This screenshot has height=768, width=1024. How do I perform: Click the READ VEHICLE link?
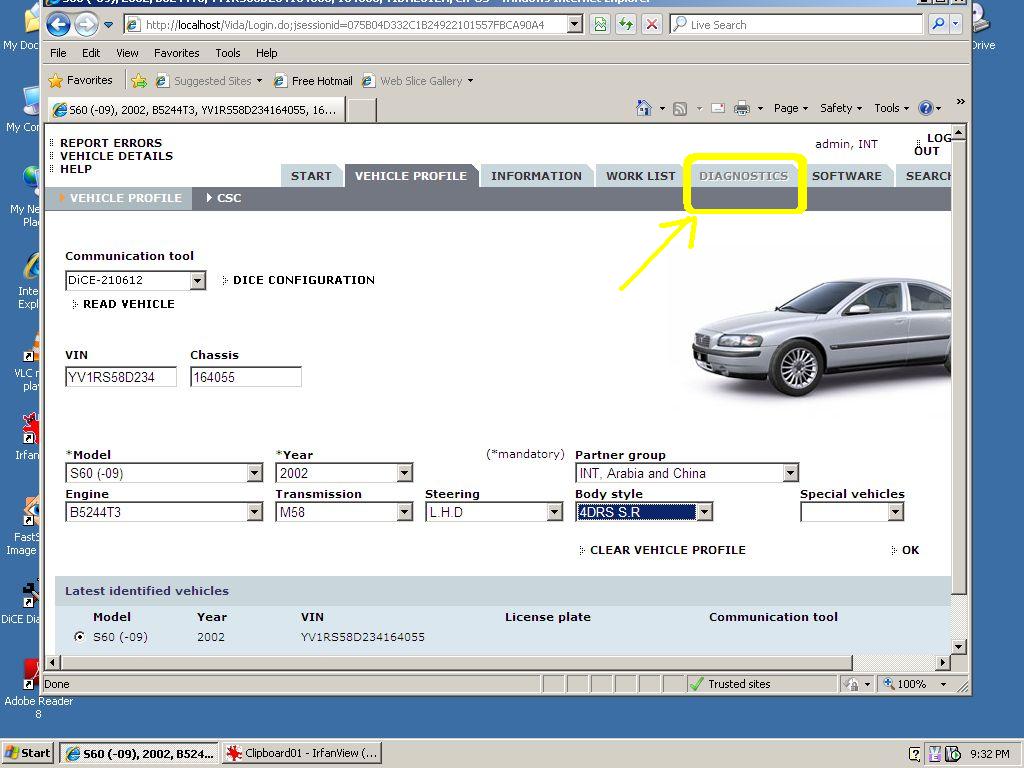click(x=128, y=304)
